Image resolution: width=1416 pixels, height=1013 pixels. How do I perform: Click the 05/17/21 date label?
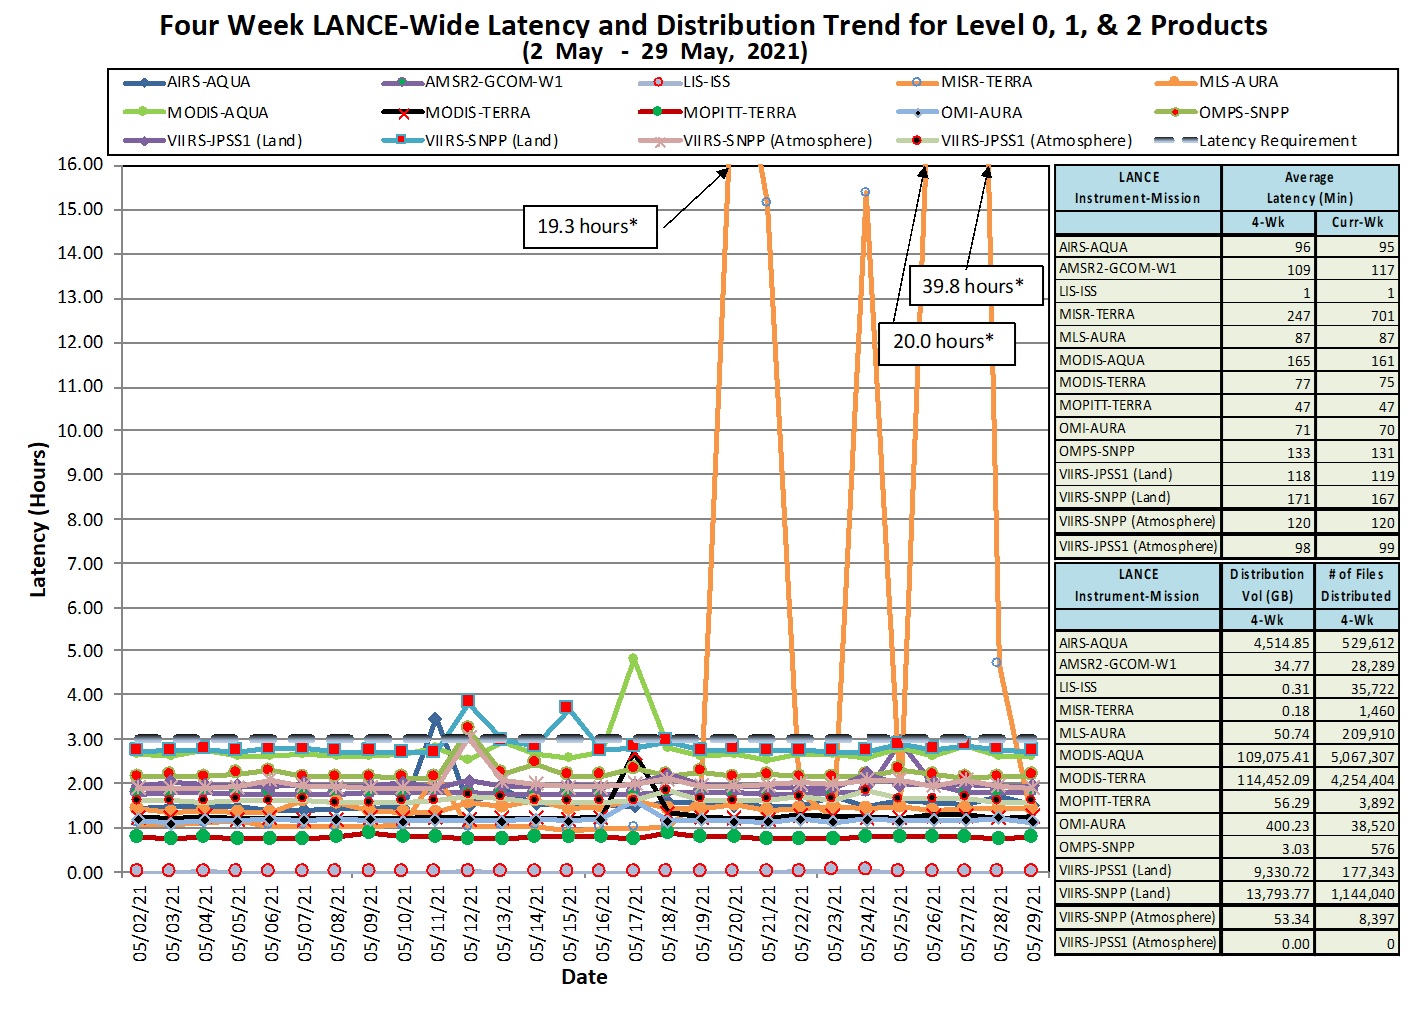point(636,923)
